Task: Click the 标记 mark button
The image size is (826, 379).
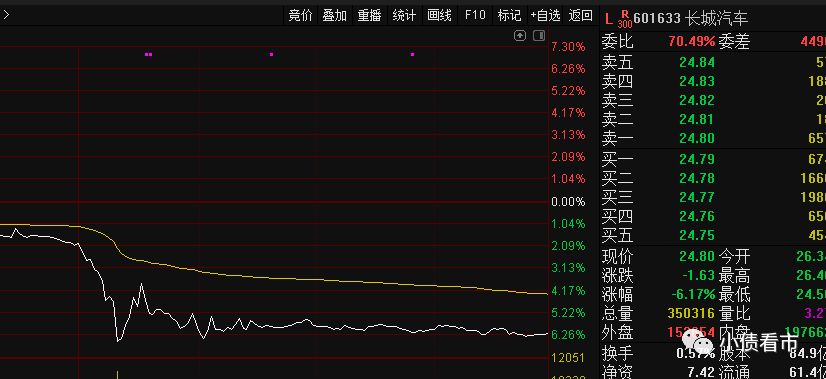Action: pos(509,15)
